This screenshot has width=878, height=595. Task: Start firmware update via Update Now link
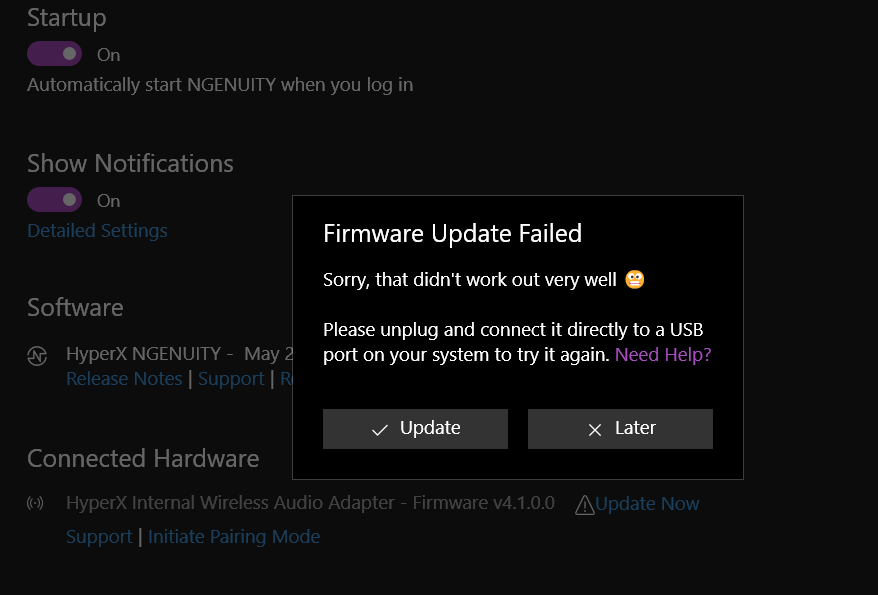click(647, 504)
